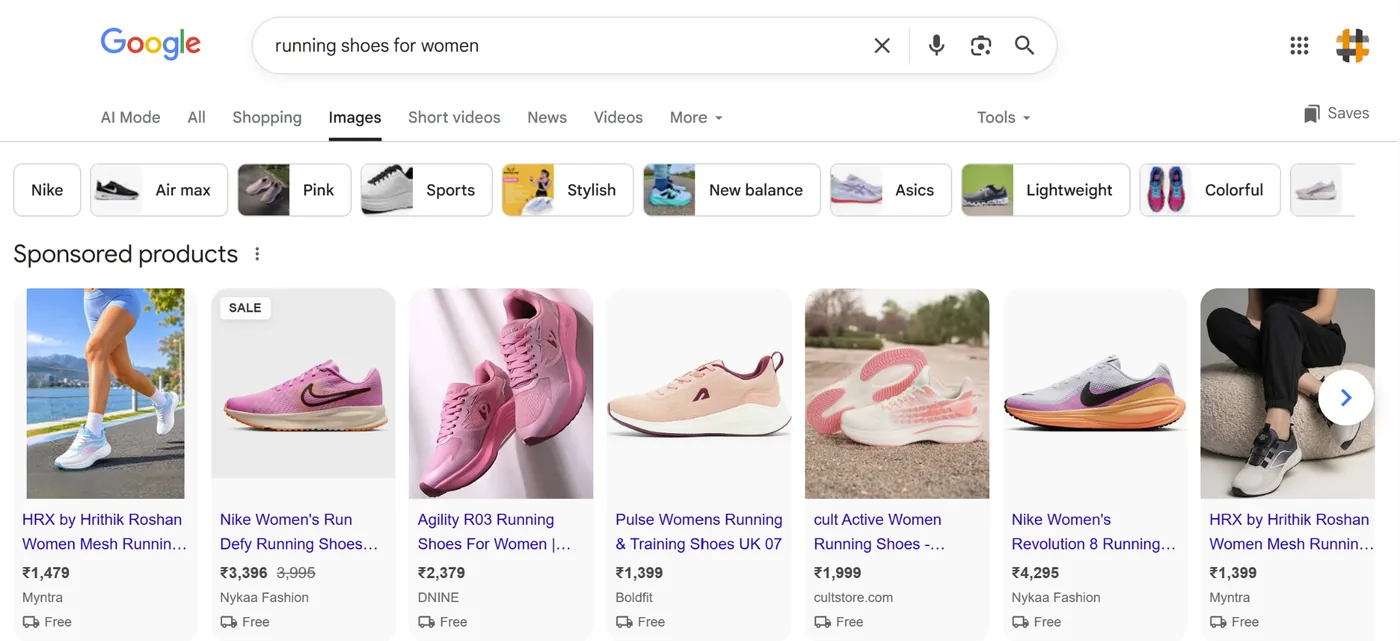The image size is (1400, 641).
Task: Click Free delivery truck icon under DNINE
Action: click(427, 622)
